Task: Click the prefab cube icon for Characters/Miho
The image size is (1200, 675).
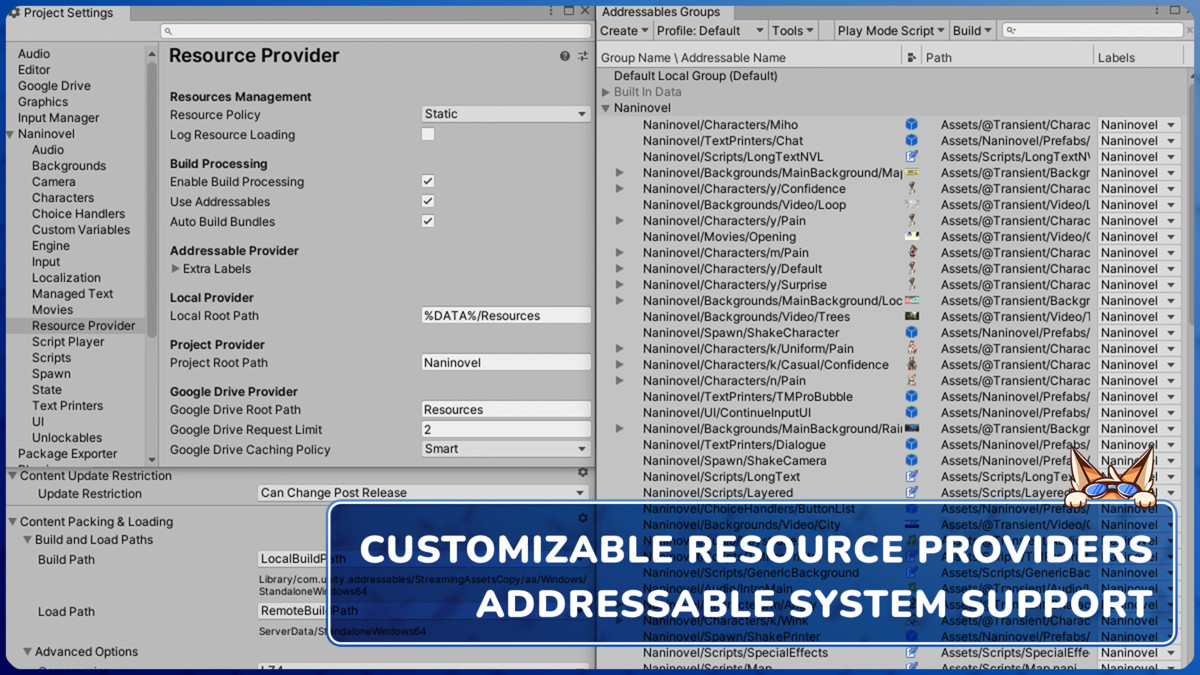Action: point(912,125)
